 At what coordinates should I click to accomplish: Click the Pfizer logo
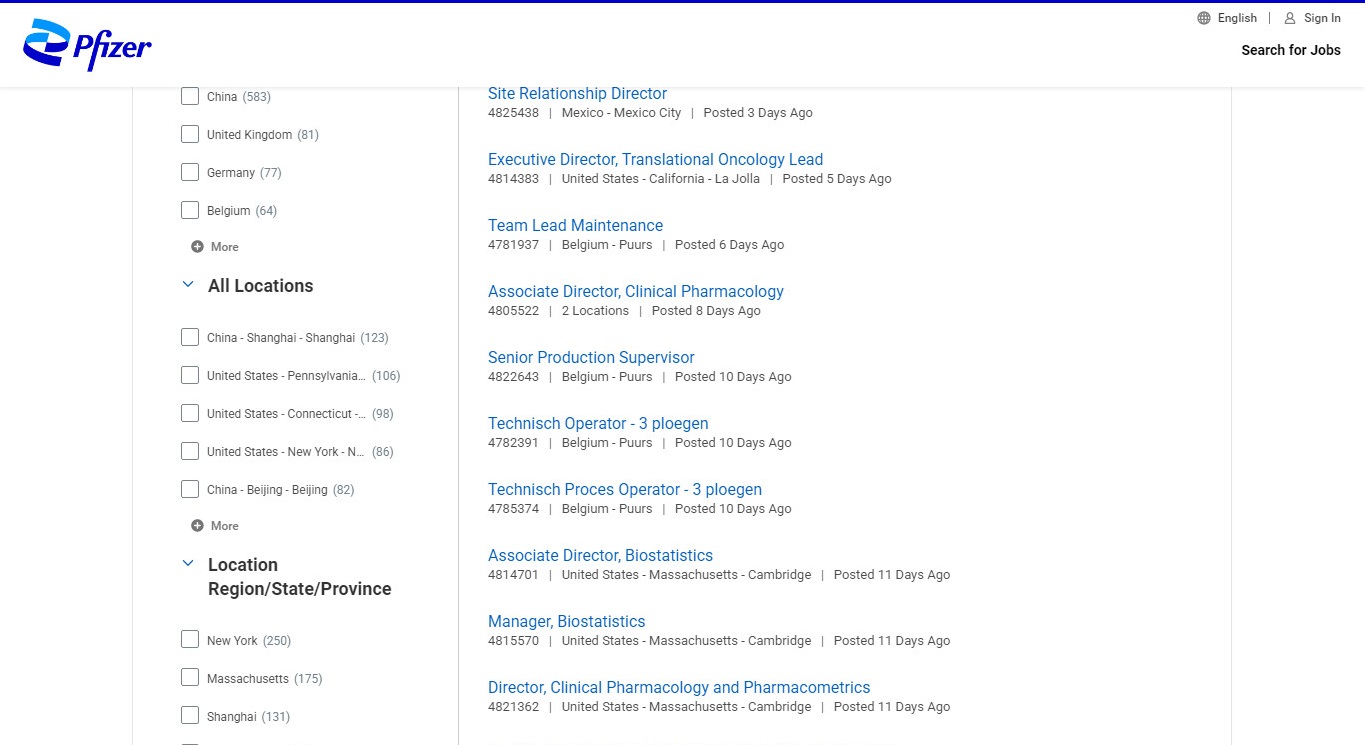point(87,46)
